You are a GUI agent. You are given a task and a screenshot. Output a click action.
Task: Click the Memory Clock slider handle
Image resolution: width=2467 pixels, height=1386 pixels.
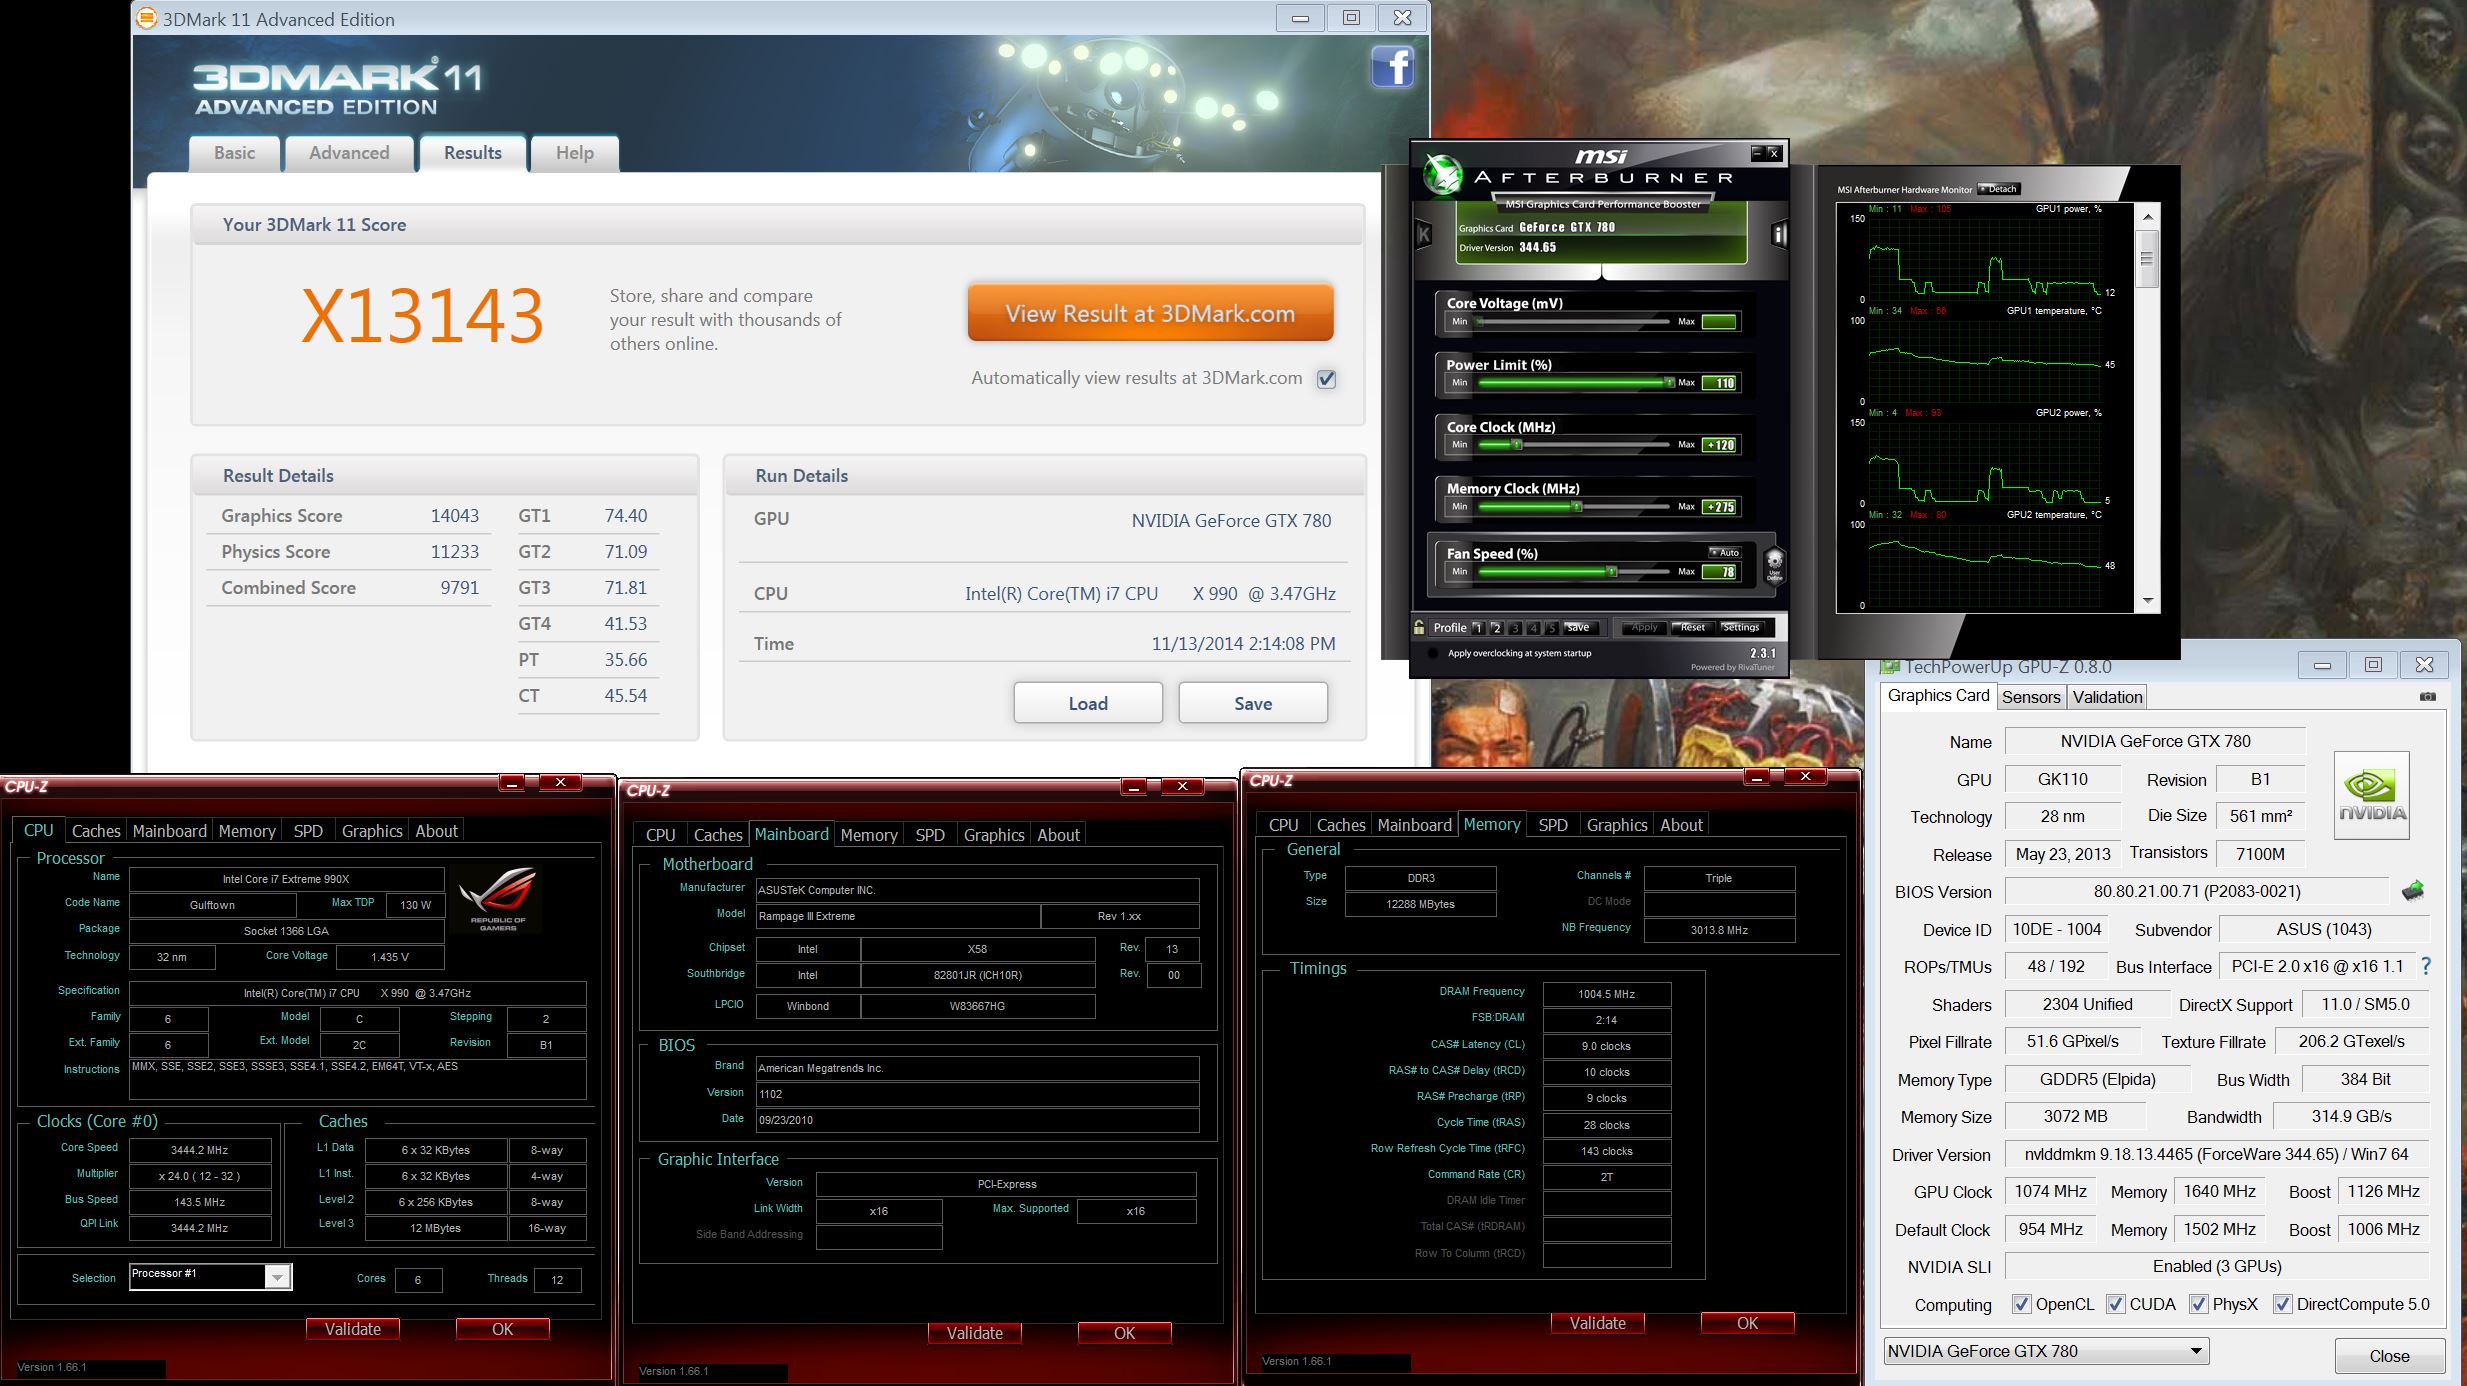pyautogui.click(x=1577, y=506)
